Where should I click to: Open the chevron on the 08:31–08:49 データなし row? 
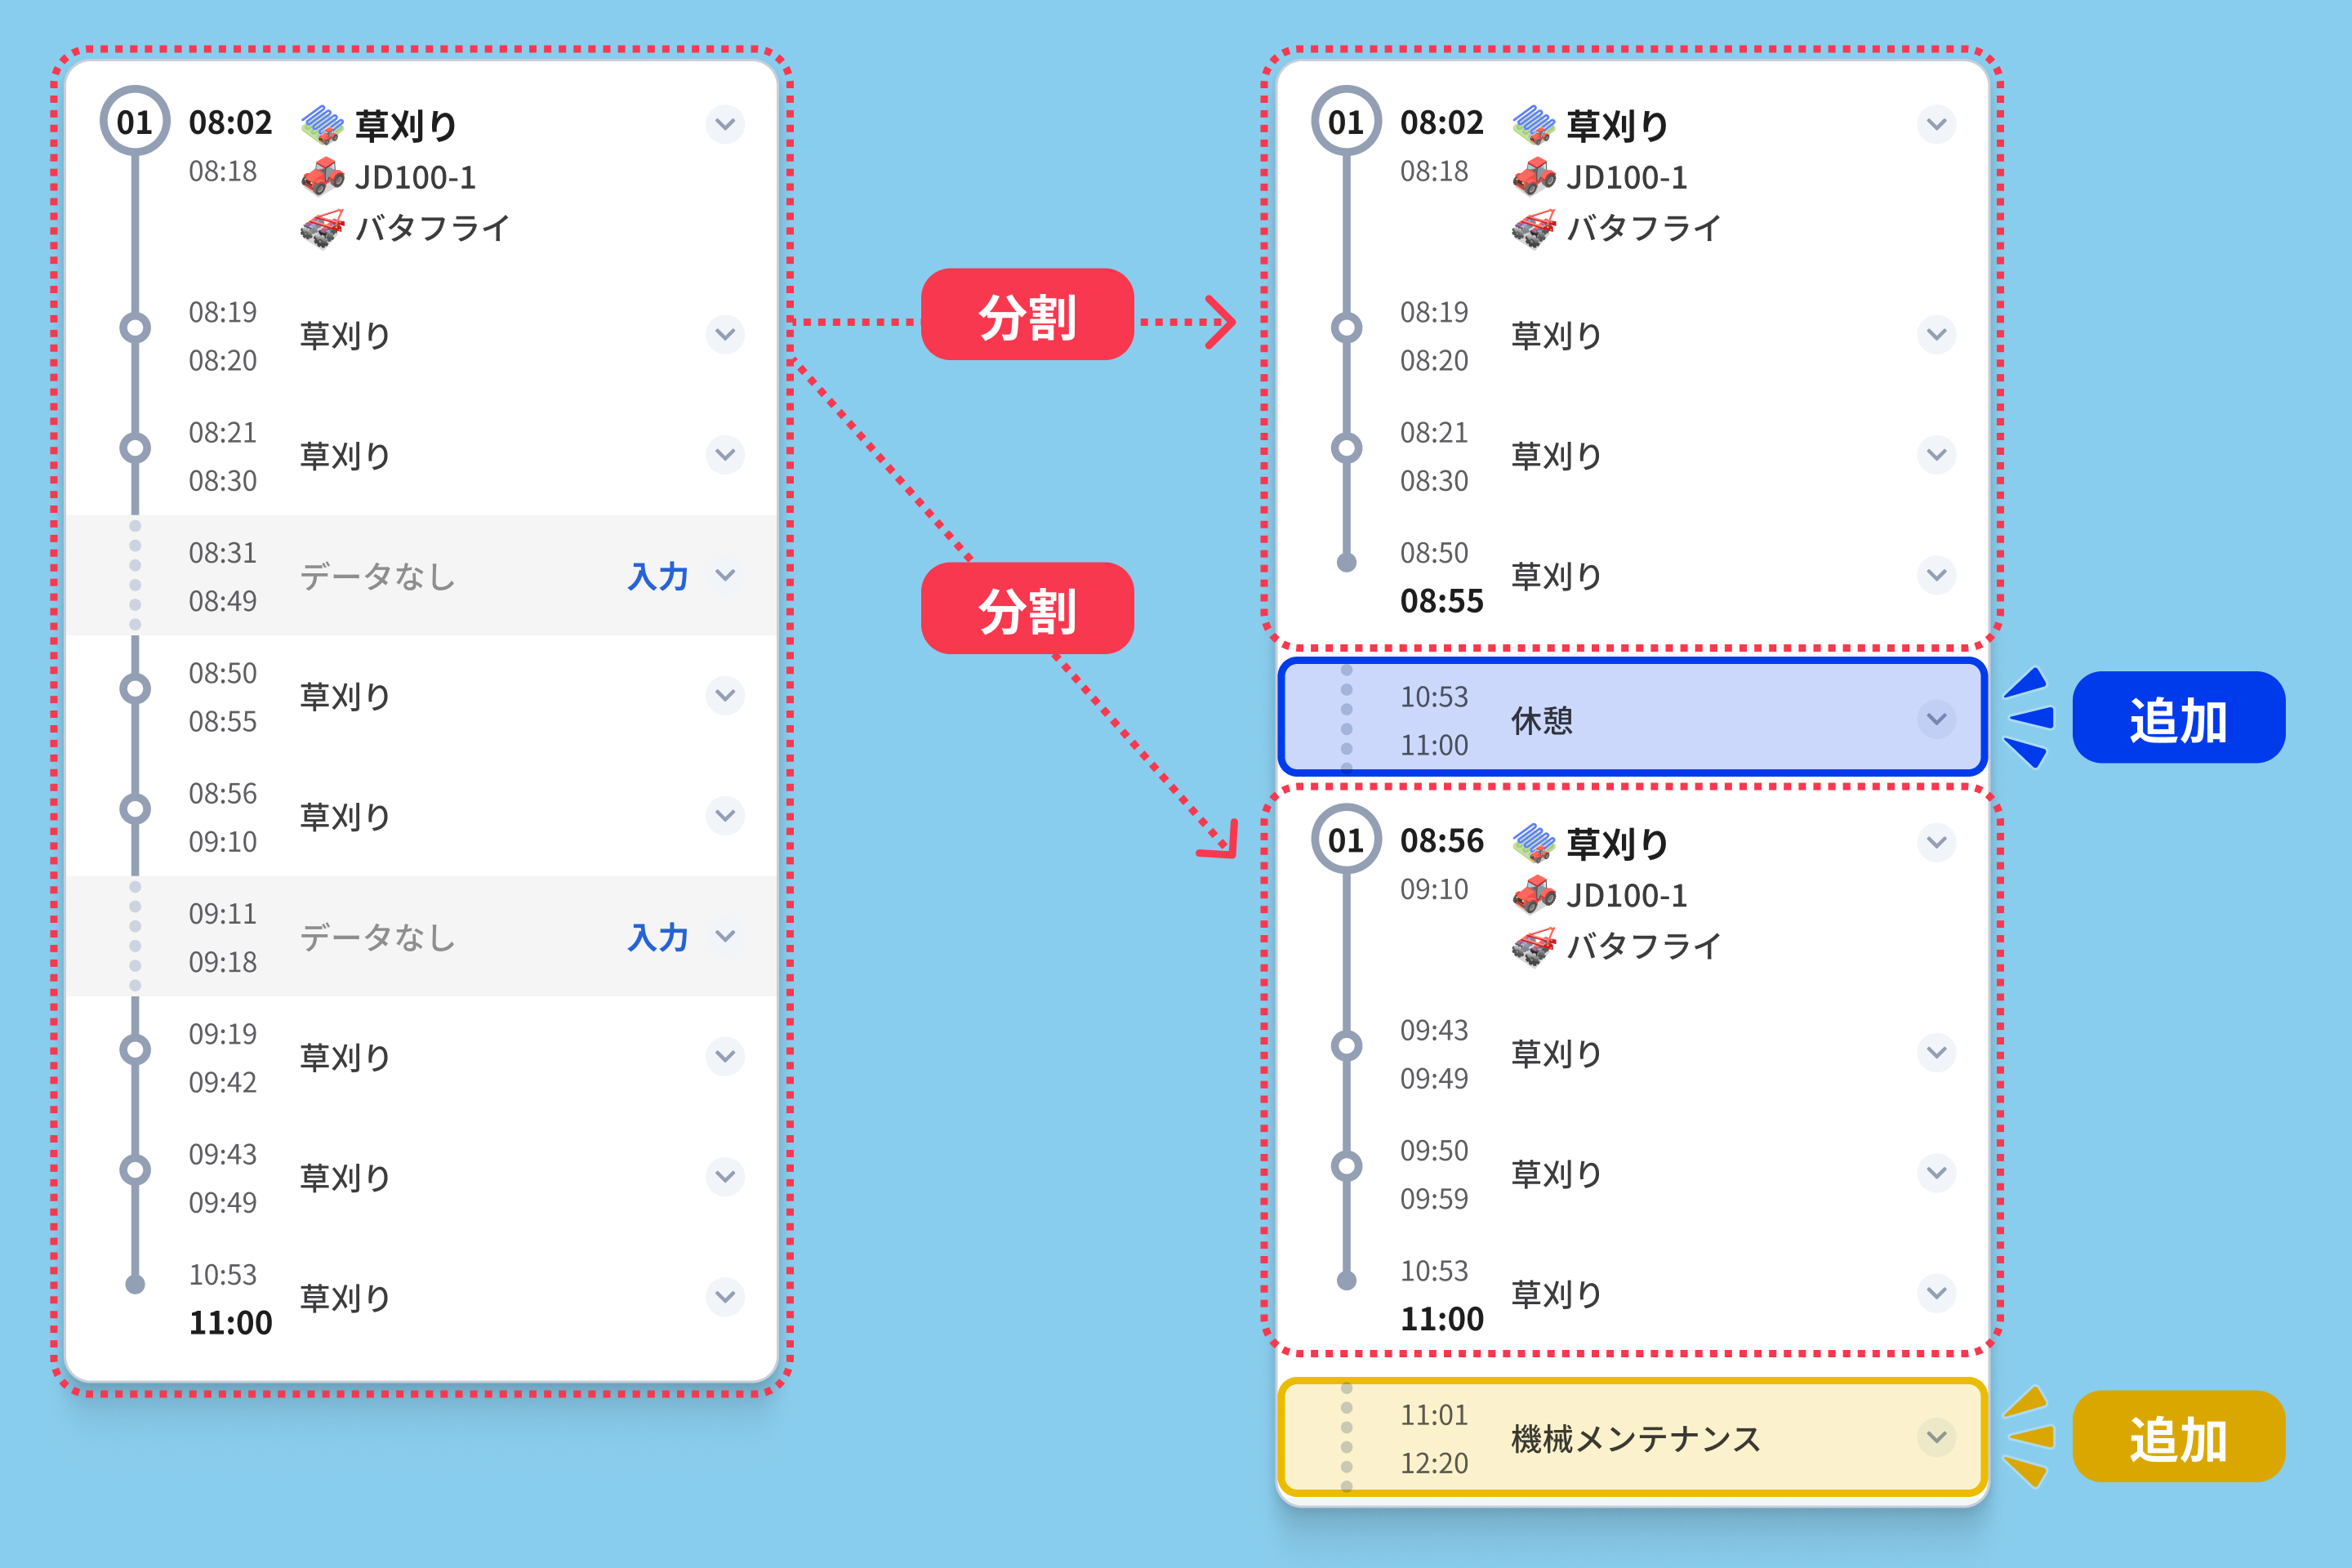pos(725,575)
